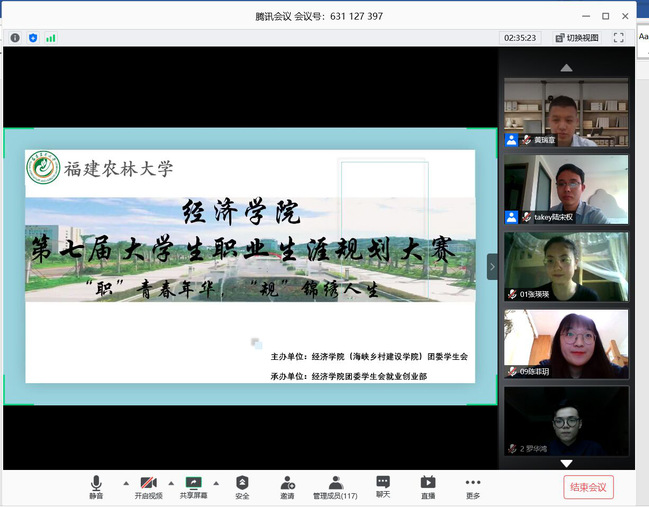The height and width of the screenshot is (507, 649).
Task: Expand sharing options arrow next to 共享屏幕
Action: coord(215,482)
